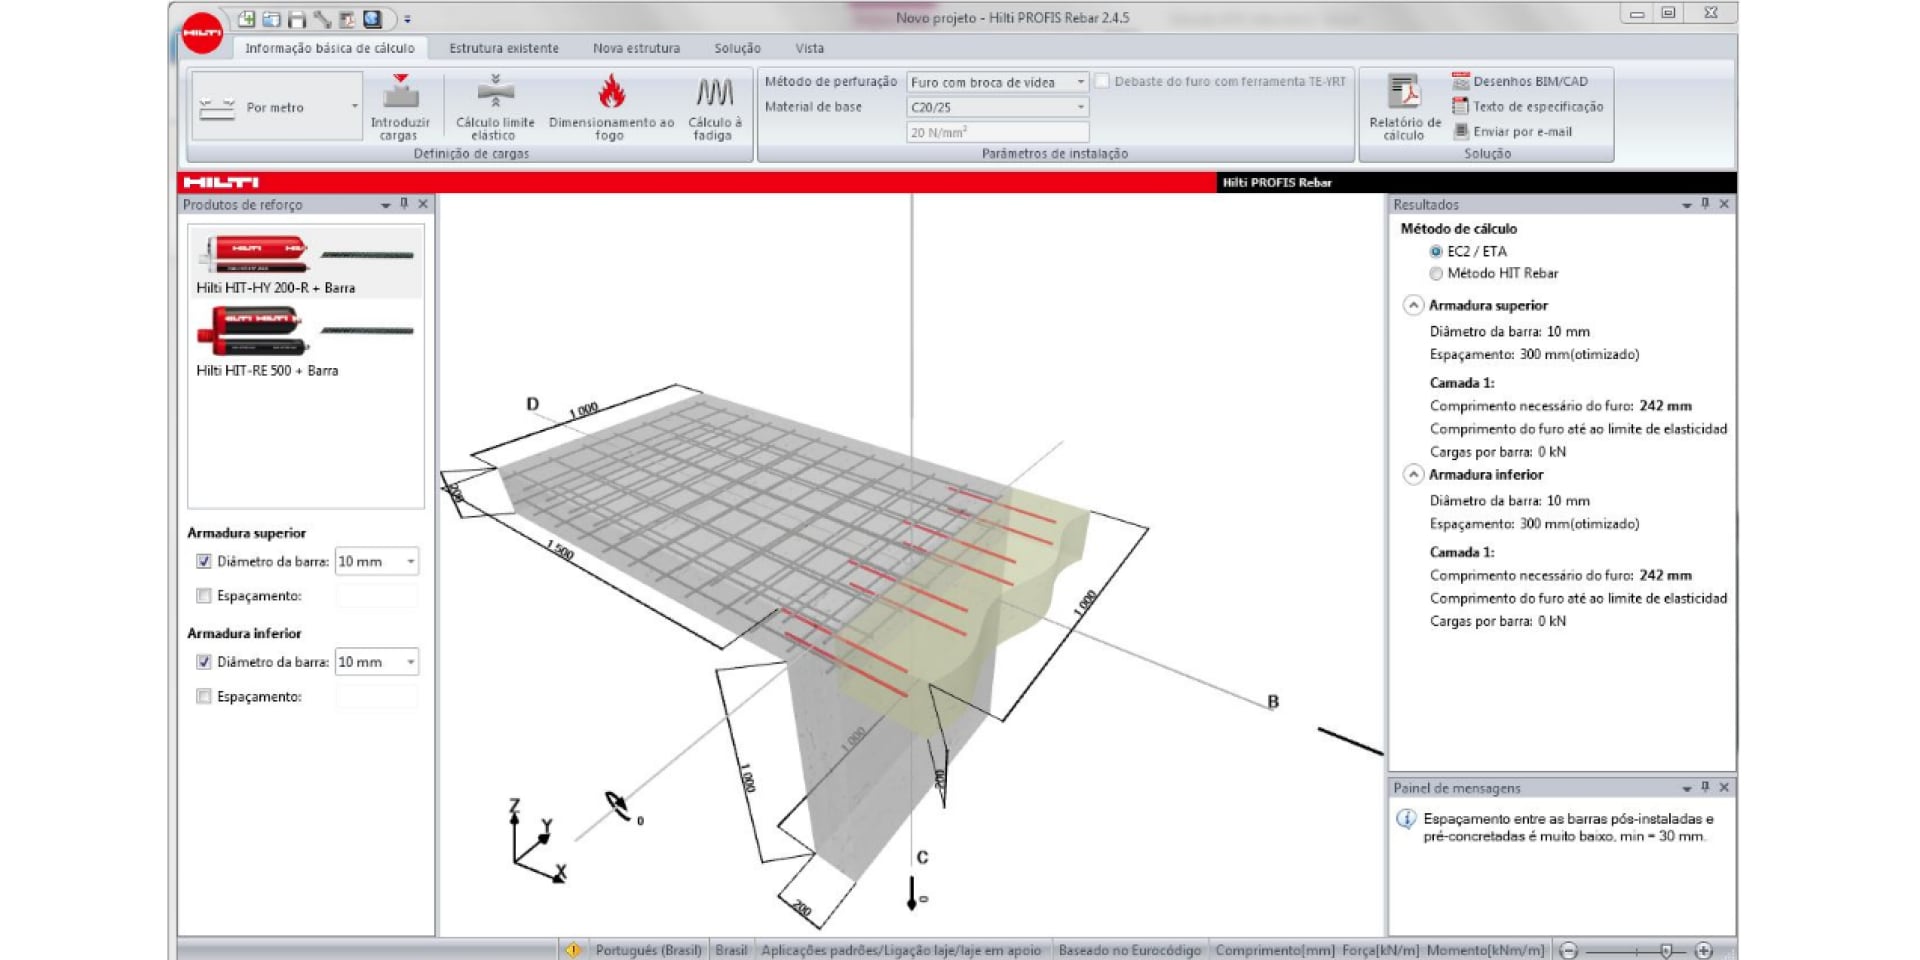Click Comprimento[mm] units in status bar
The image size is (1920, 960).
1274,950
